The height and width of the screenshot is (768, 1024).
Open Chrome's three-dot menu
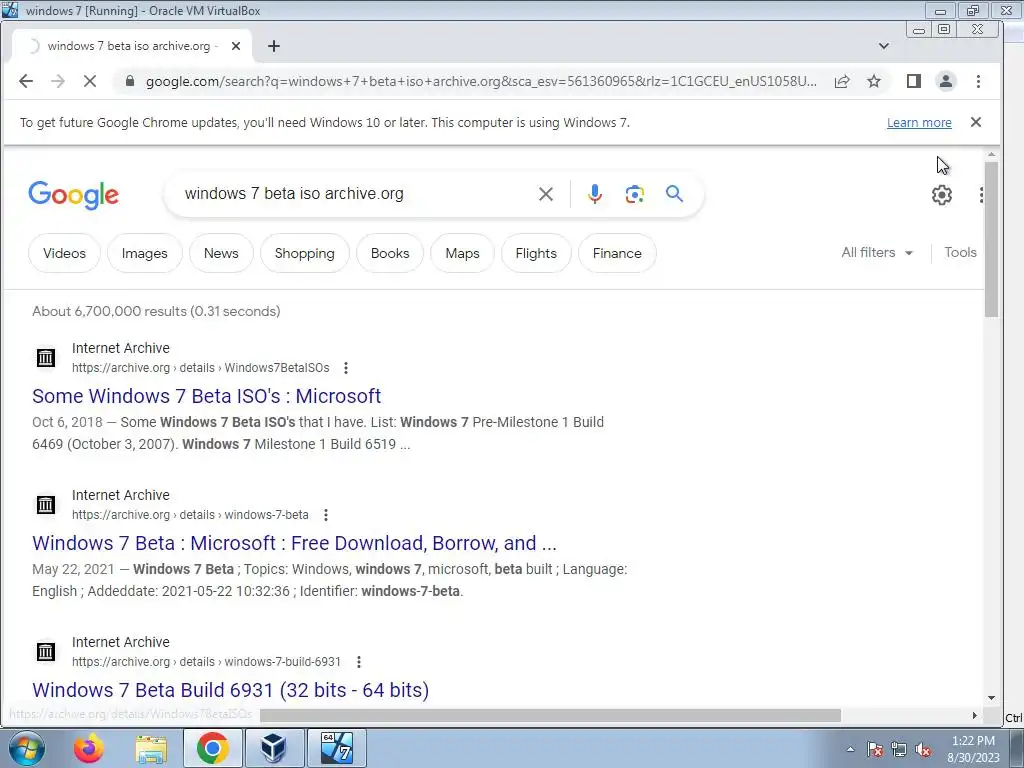click(x=978, y=81)
